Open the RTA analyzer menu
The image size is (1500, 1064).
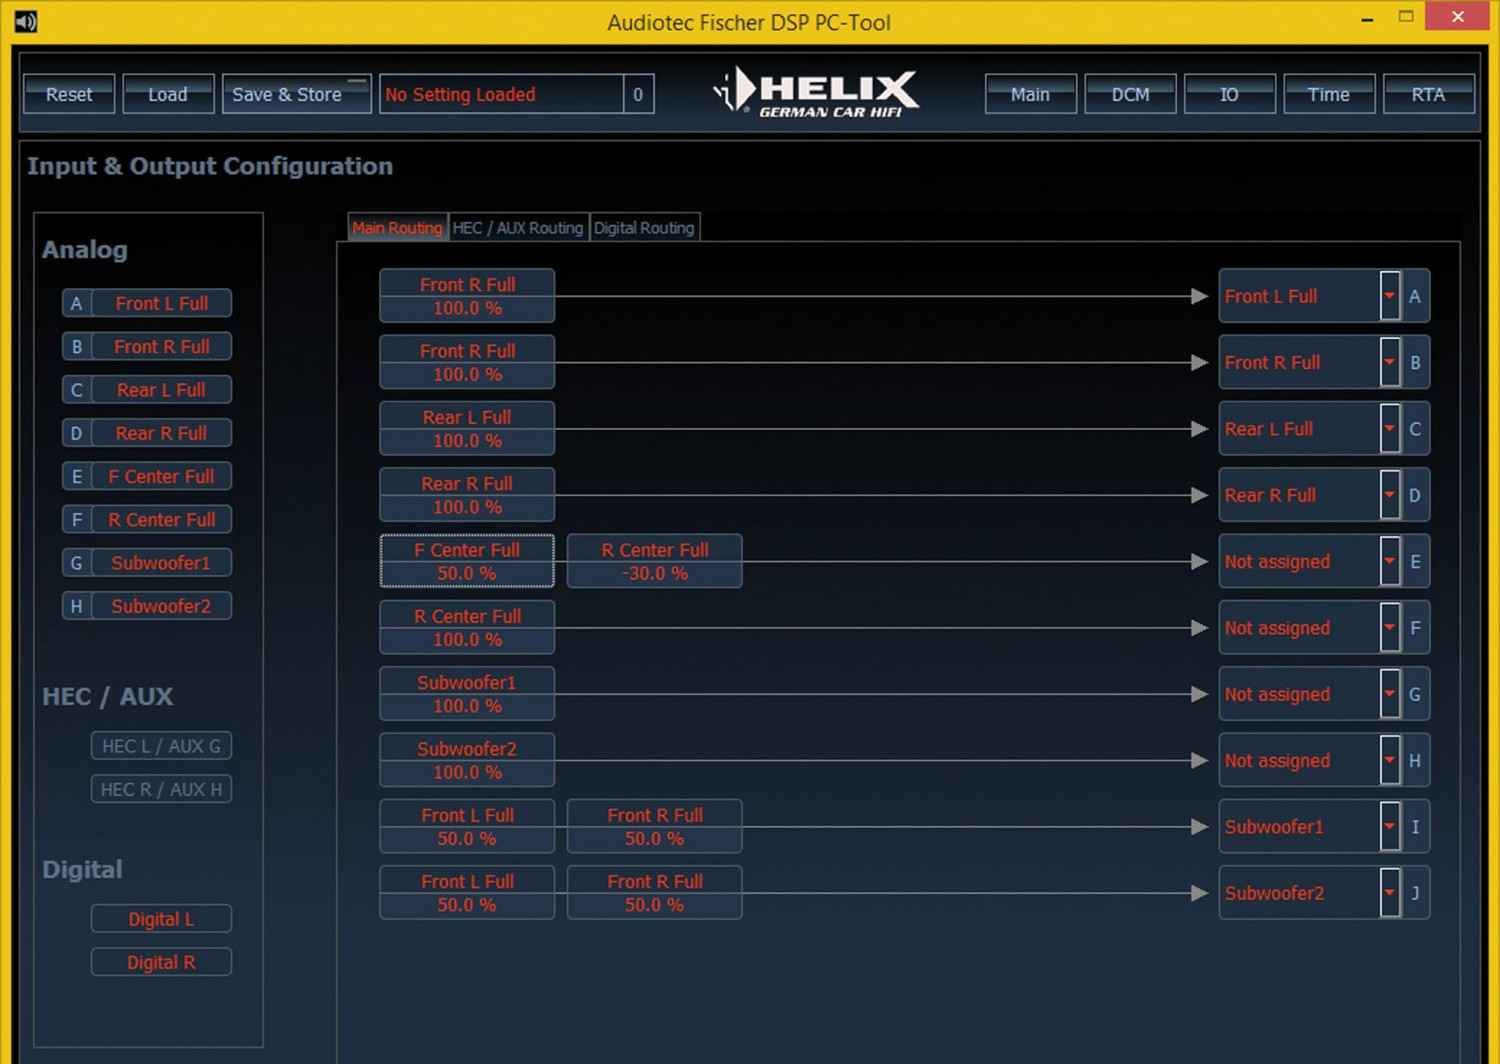click(x=1428, y=94)
